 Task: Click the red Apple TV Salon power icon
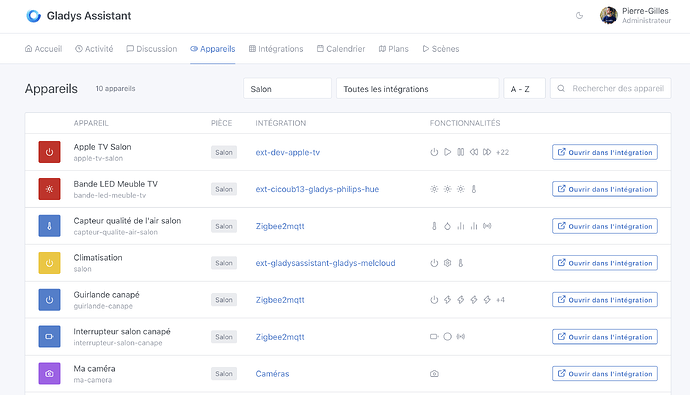tap(49, 152)
